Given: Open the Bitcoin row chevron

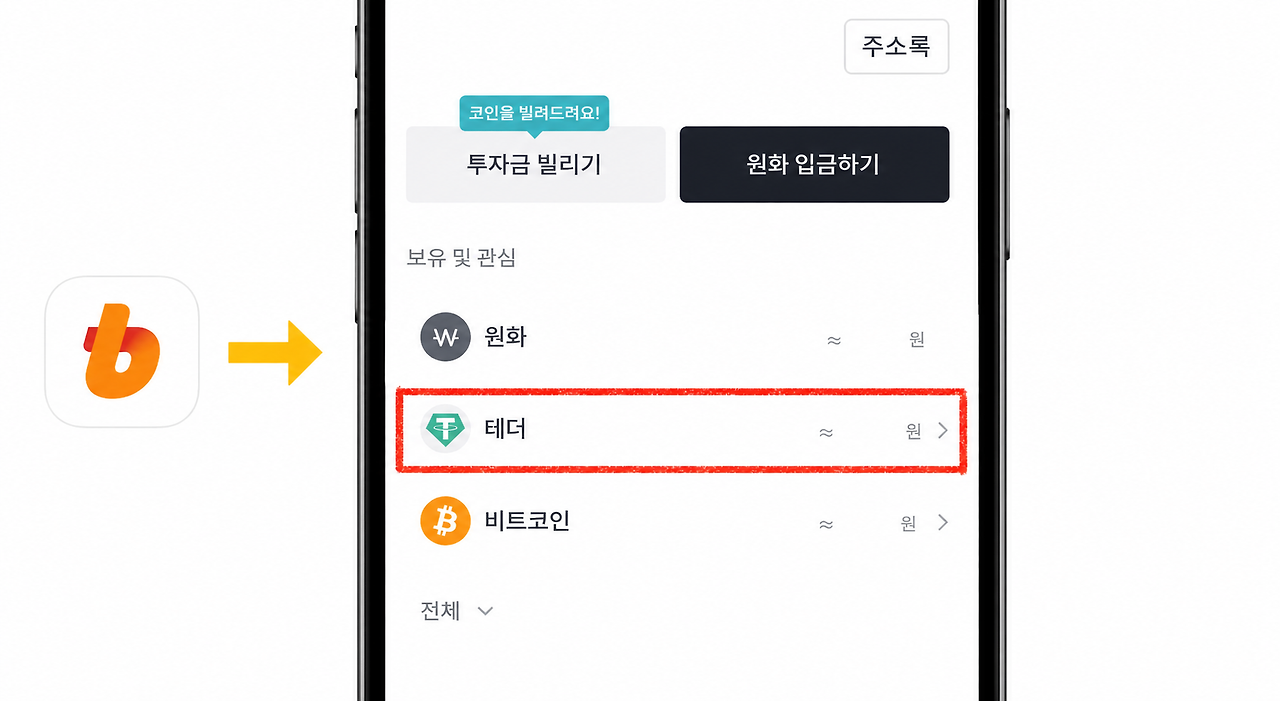Looking at the screenshot, I should (942, 522).
